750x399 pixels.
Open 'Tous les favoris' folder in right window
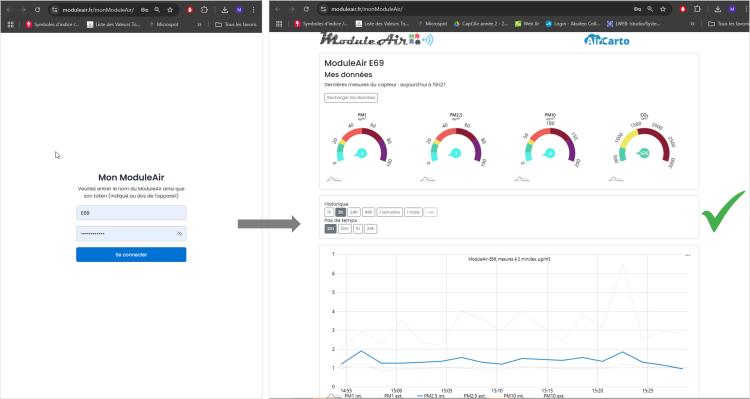point(728,23)
